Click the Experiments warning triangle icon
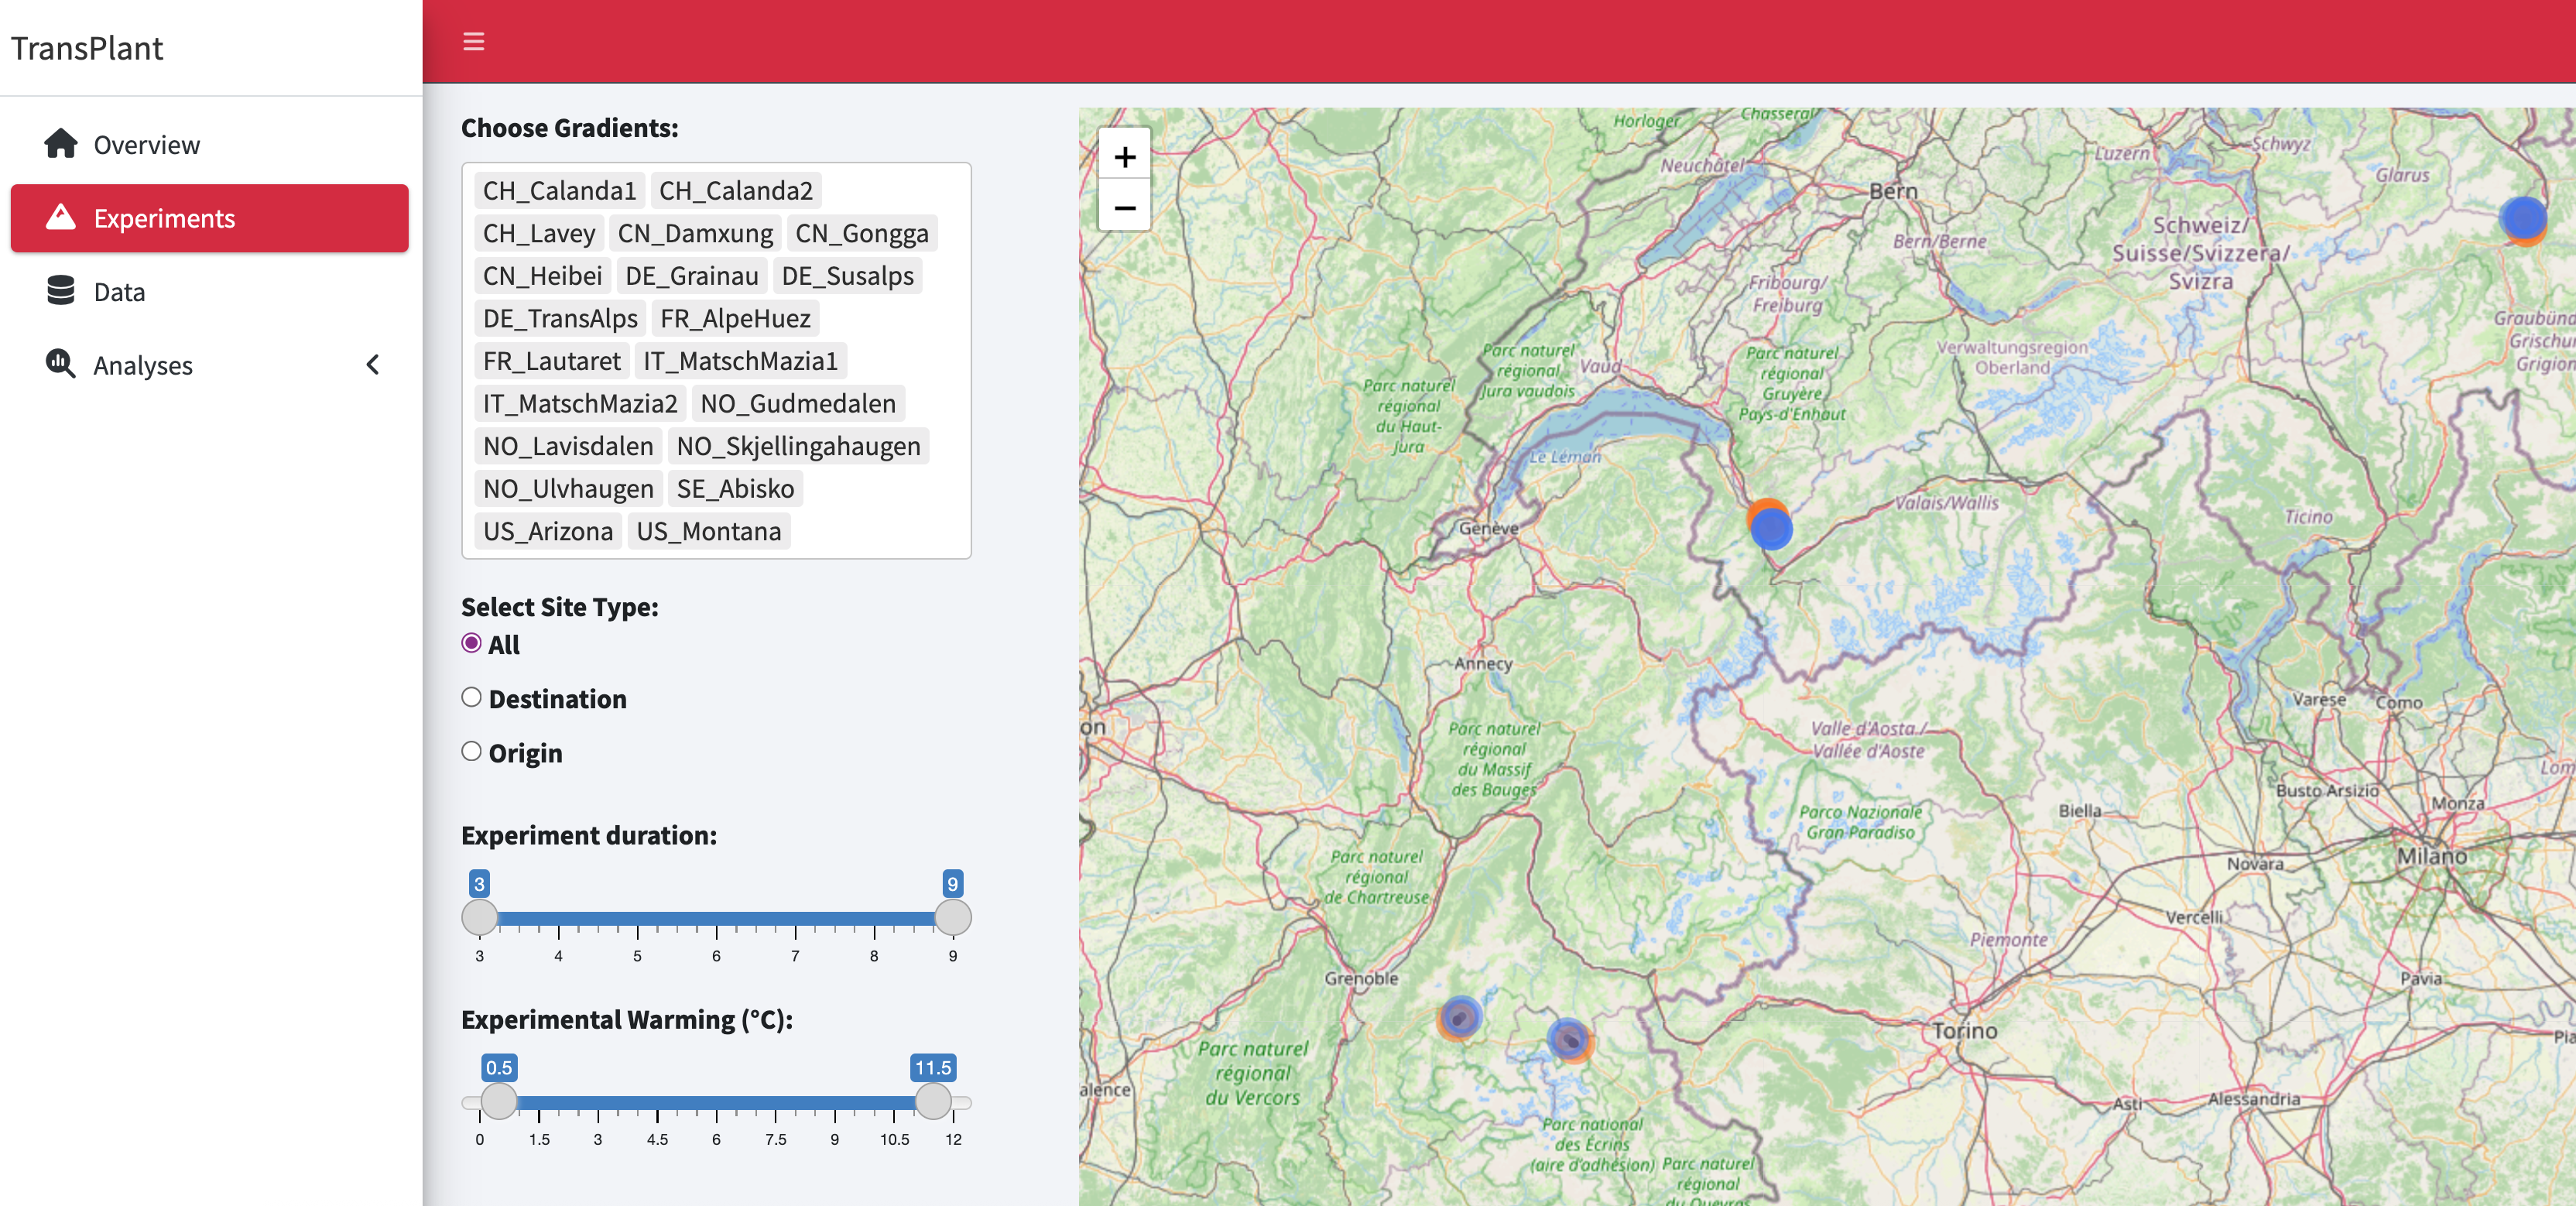 tap(62, 218)
